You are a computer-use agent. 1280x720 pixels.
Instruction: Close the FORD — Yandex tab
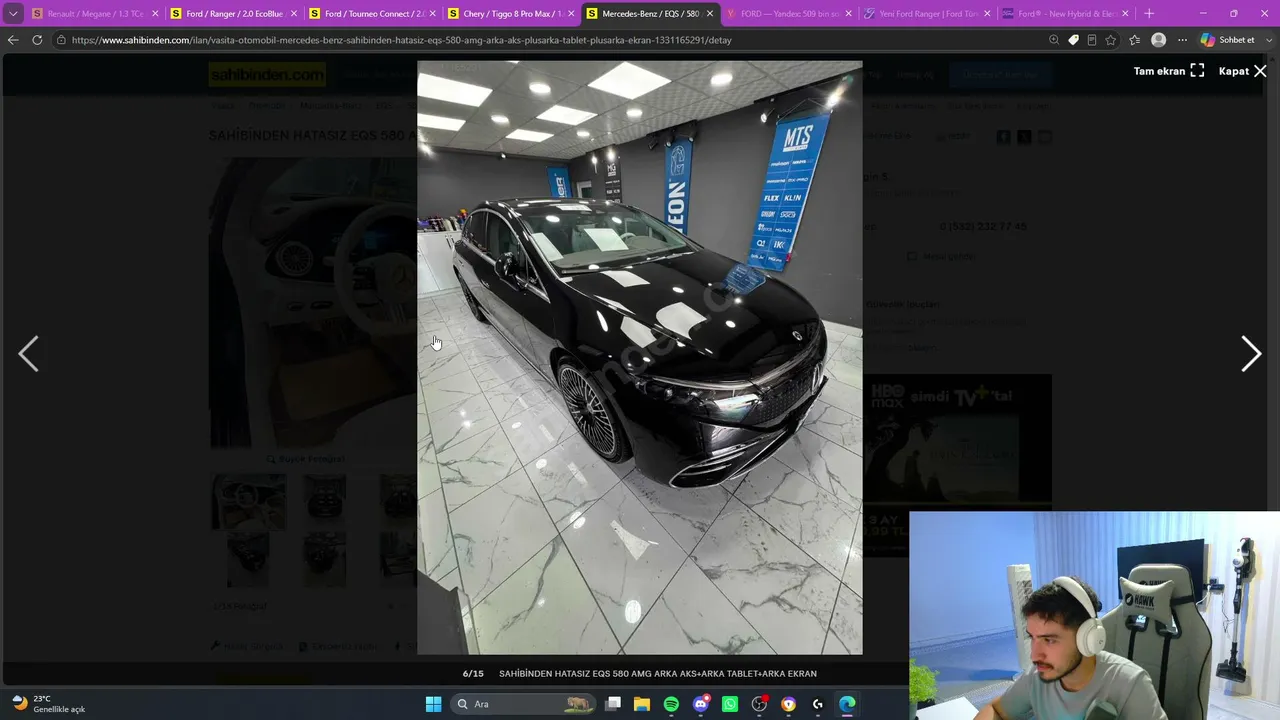tap(849, 14)
